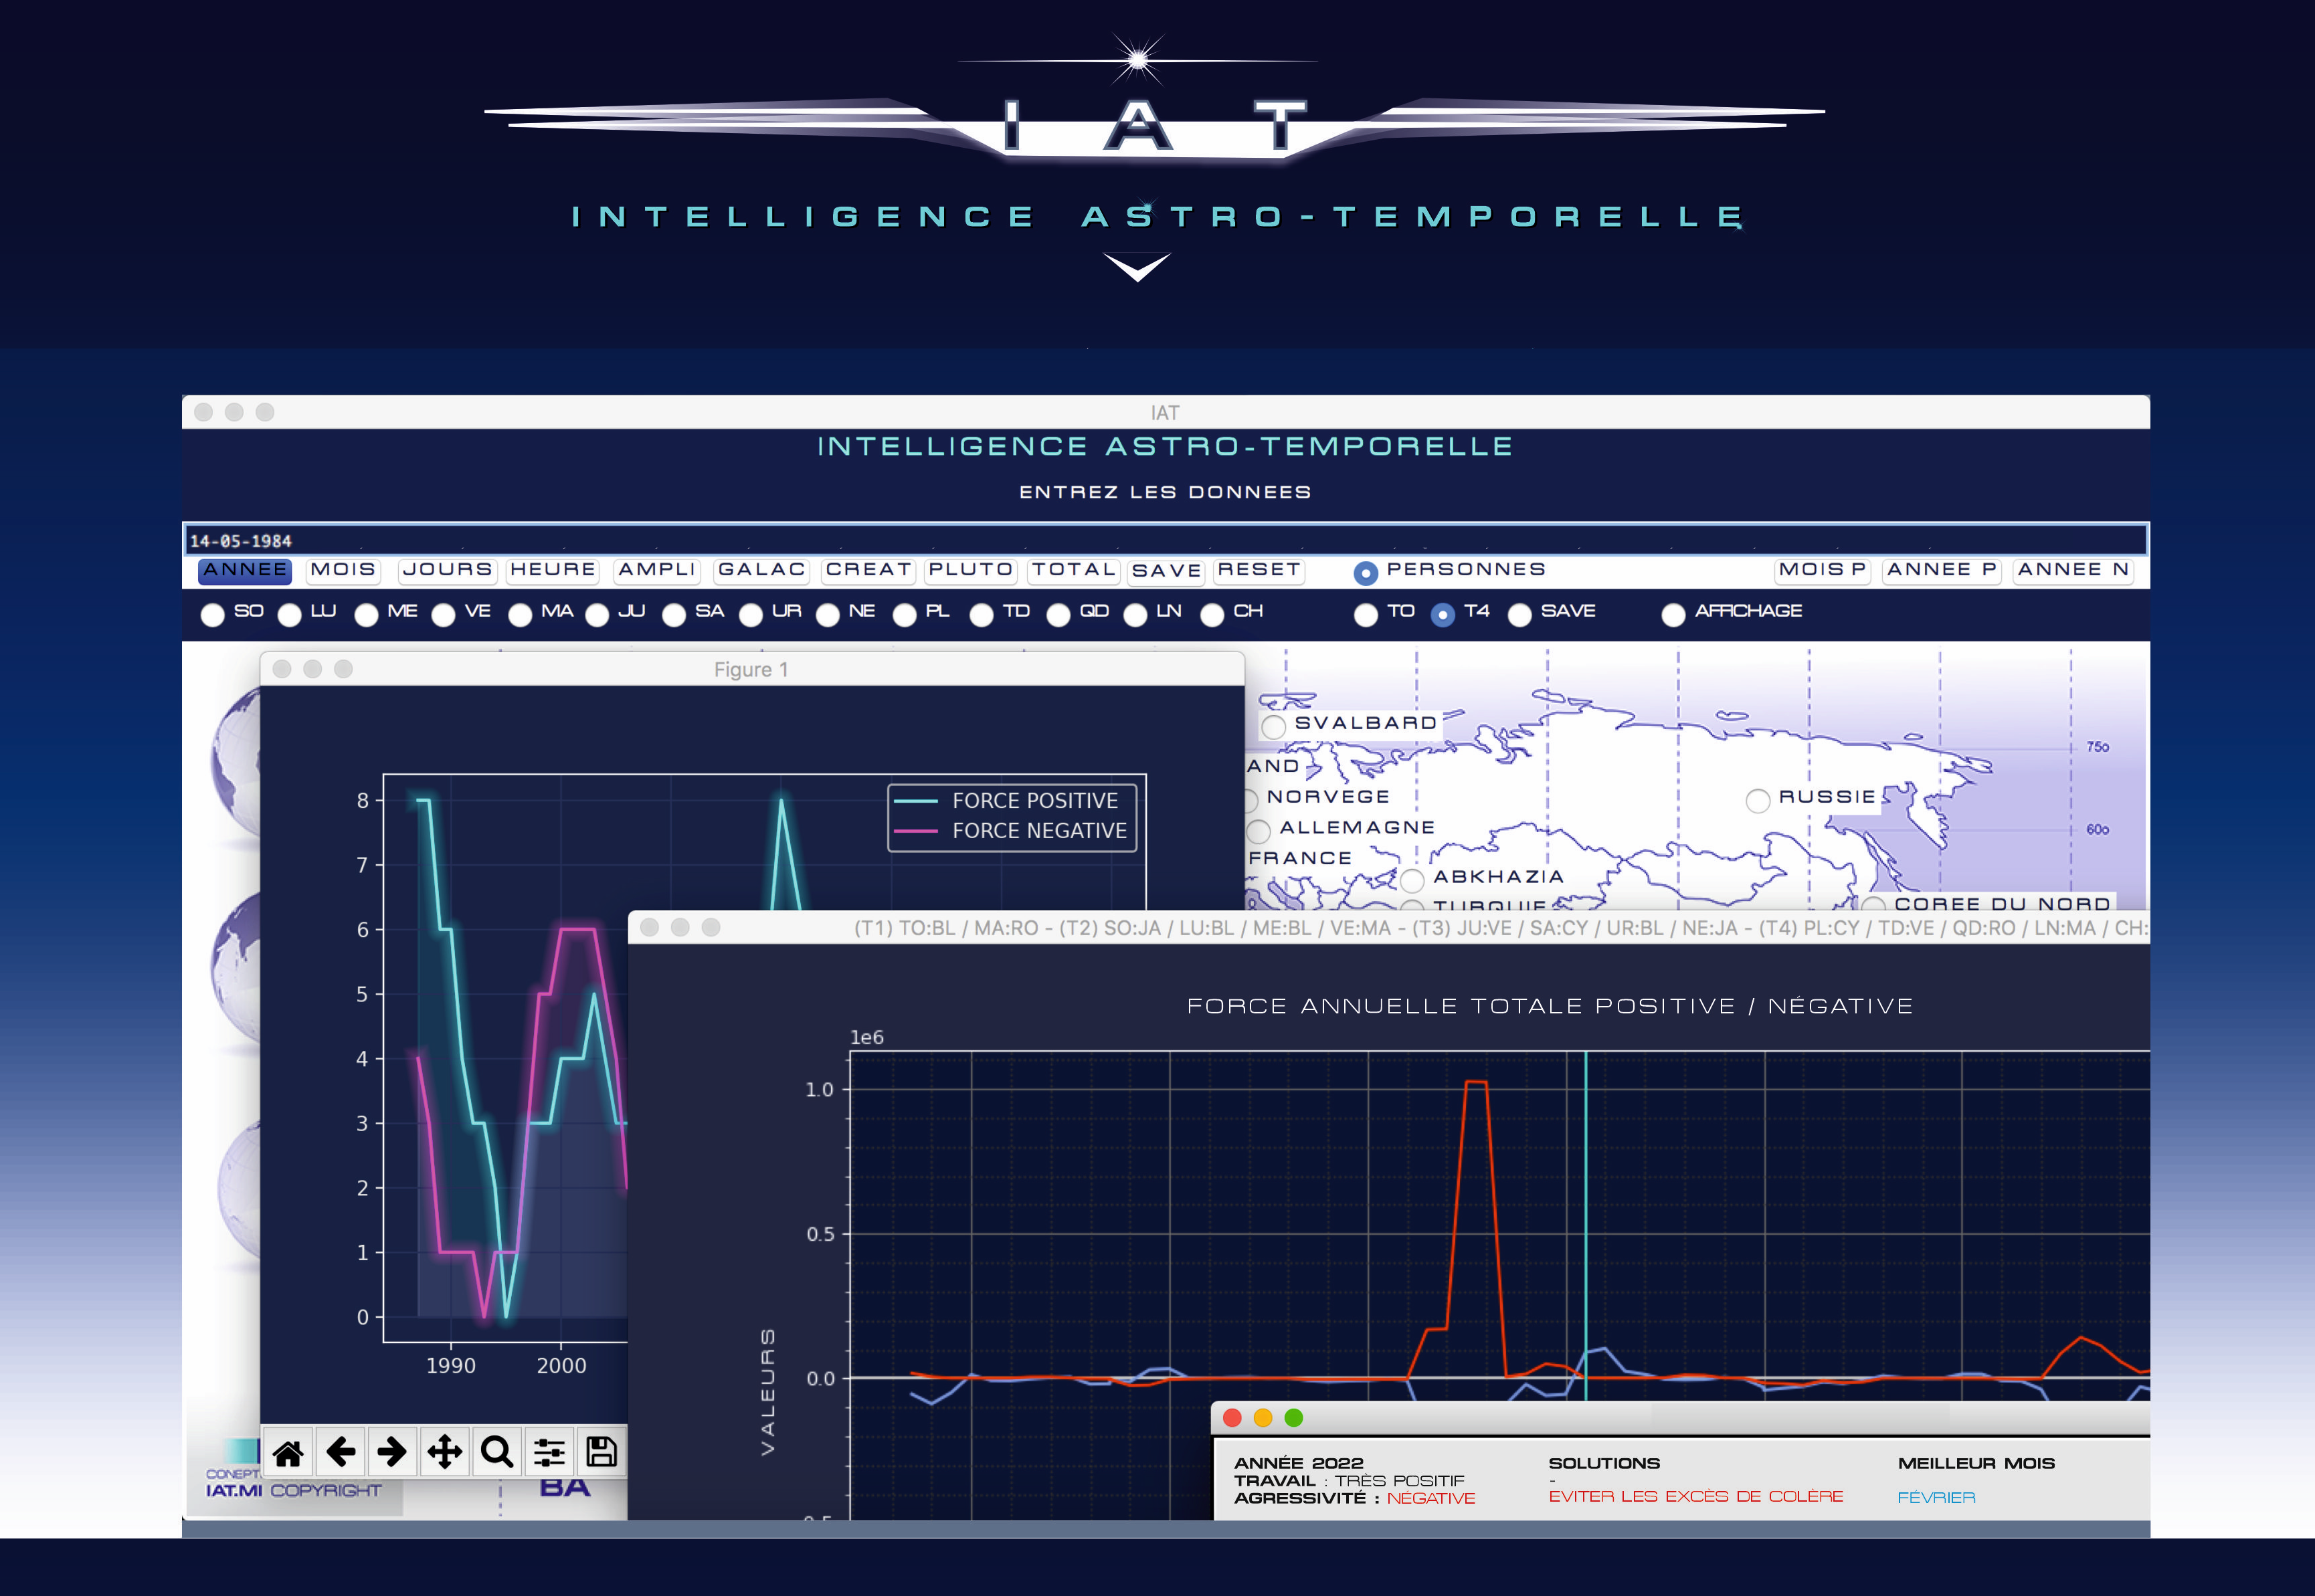Pick the SA radio button

pyautogui.click(x=674, y=615)
